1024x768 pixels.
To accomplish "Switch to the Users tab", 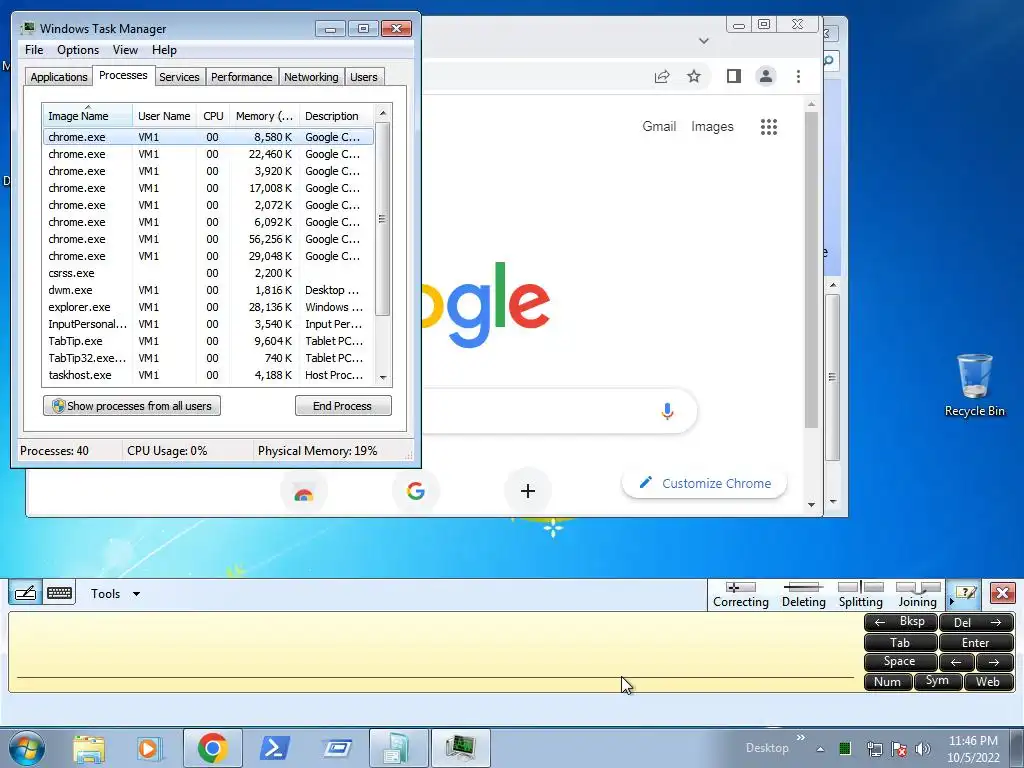I will (363, 76).
